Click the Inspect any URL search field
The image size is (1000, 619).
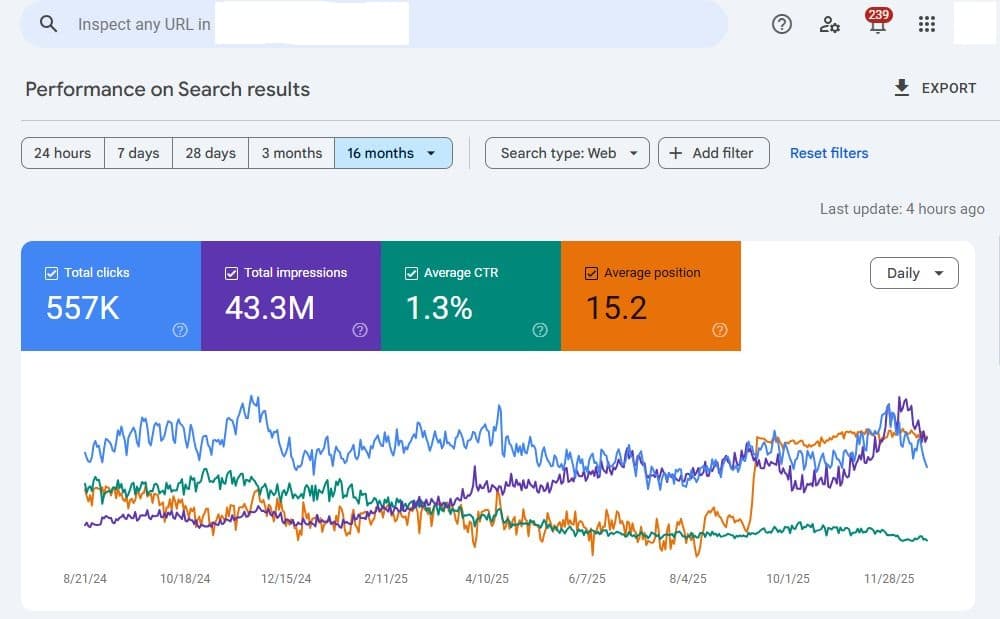pyautogui.click(x=374, y=24)
